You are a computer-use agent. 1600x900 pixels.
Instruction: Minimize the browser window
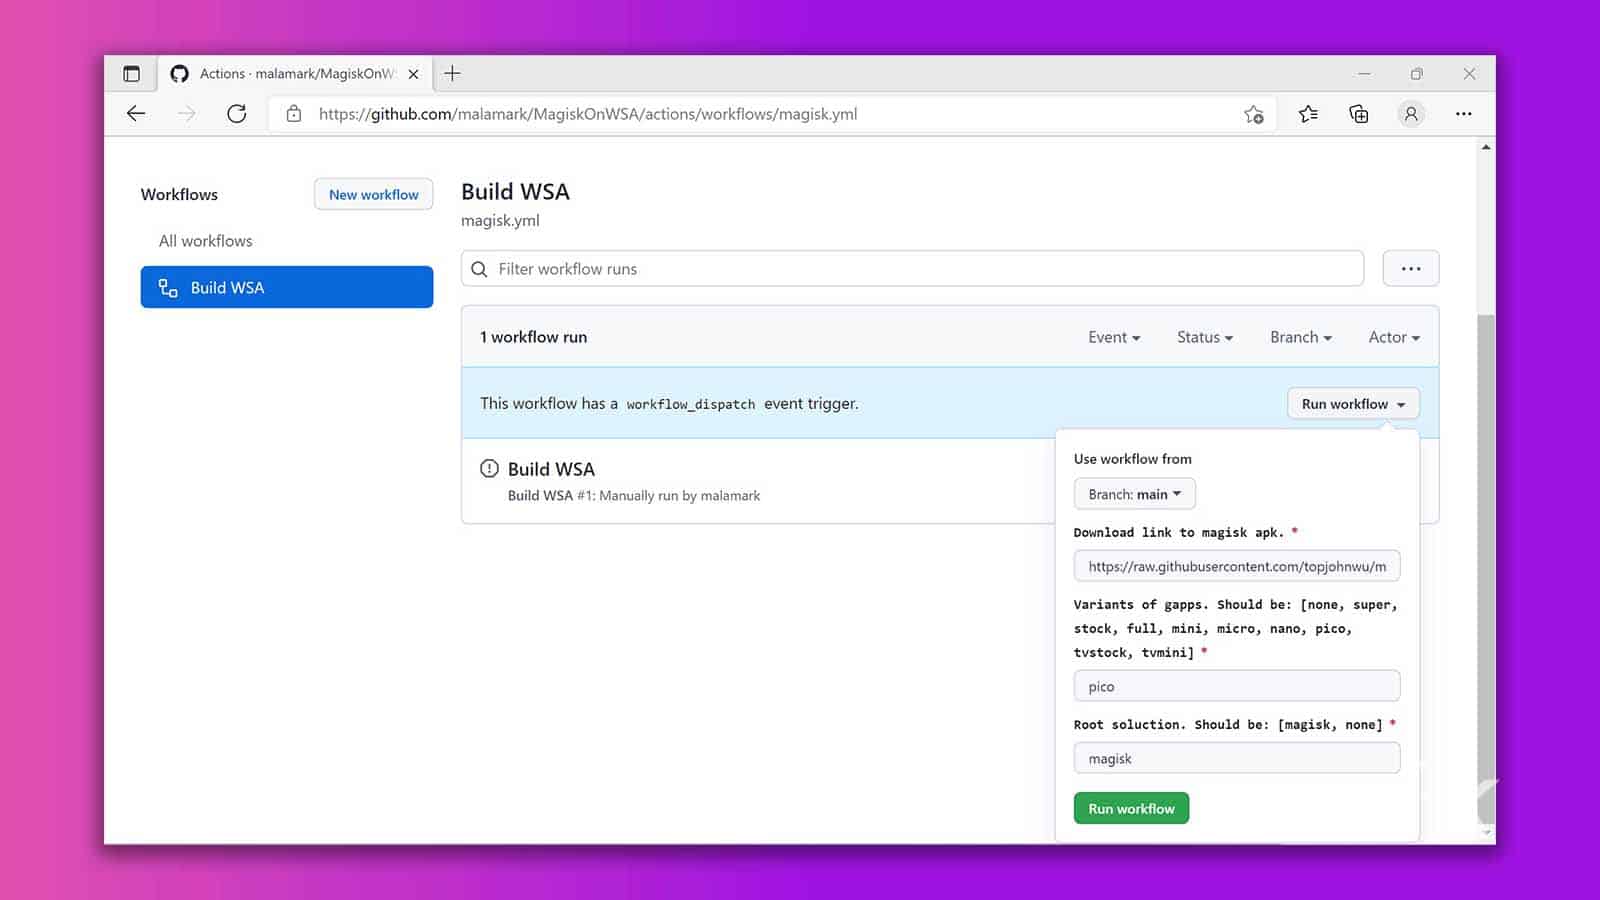1364,74
